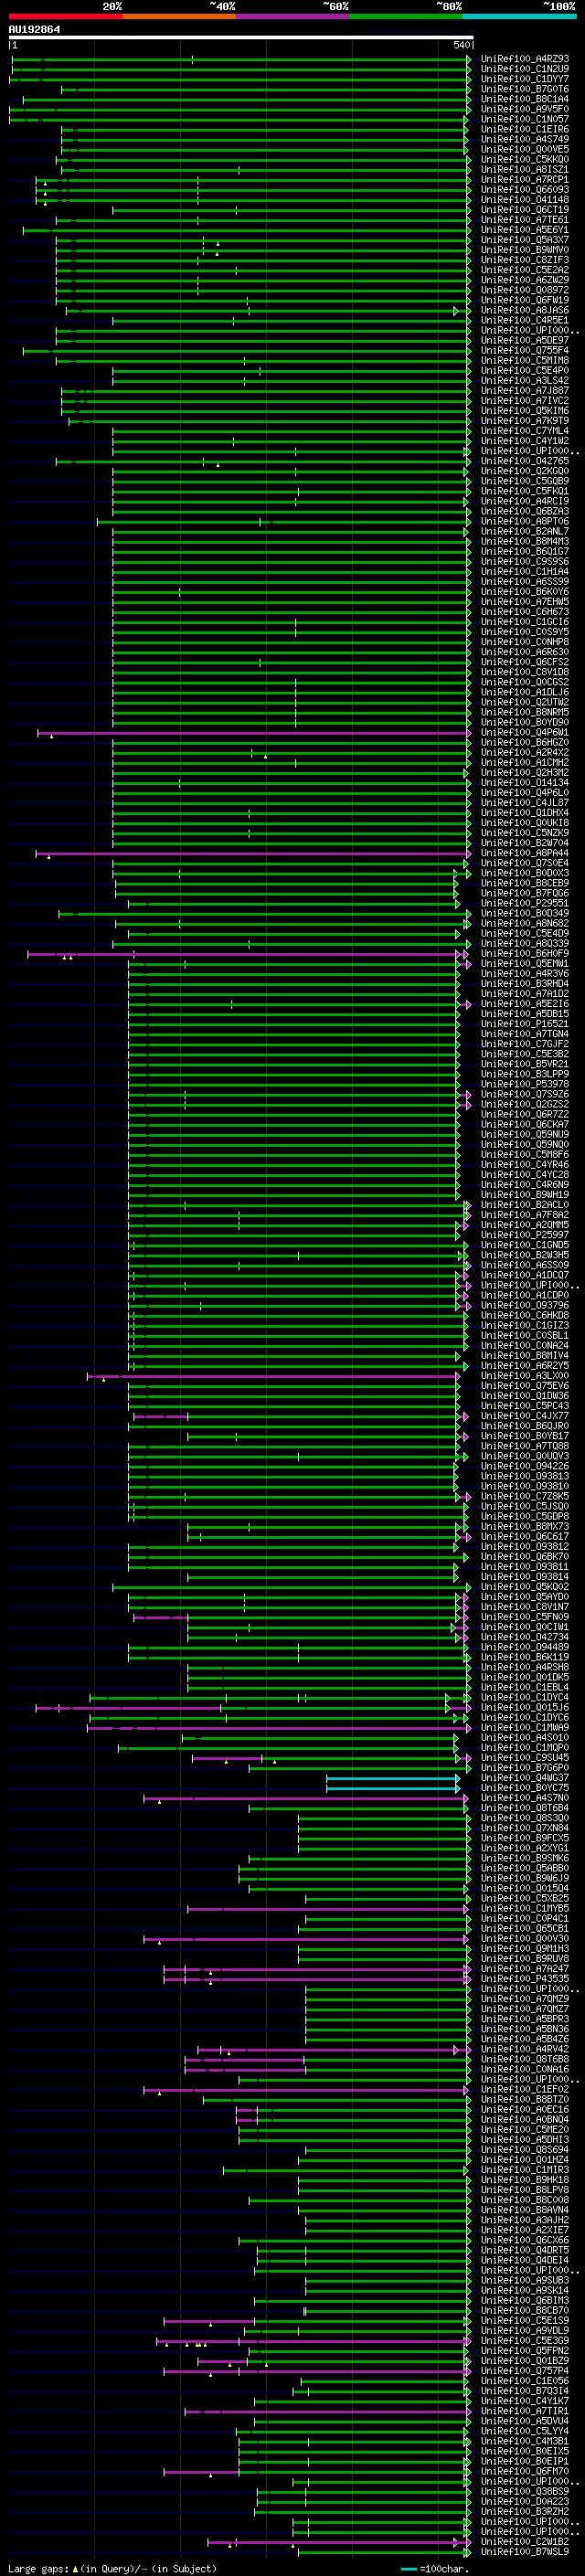
Task: Click the UniRef100_A4RV42 label
Action: point(525,2049)
